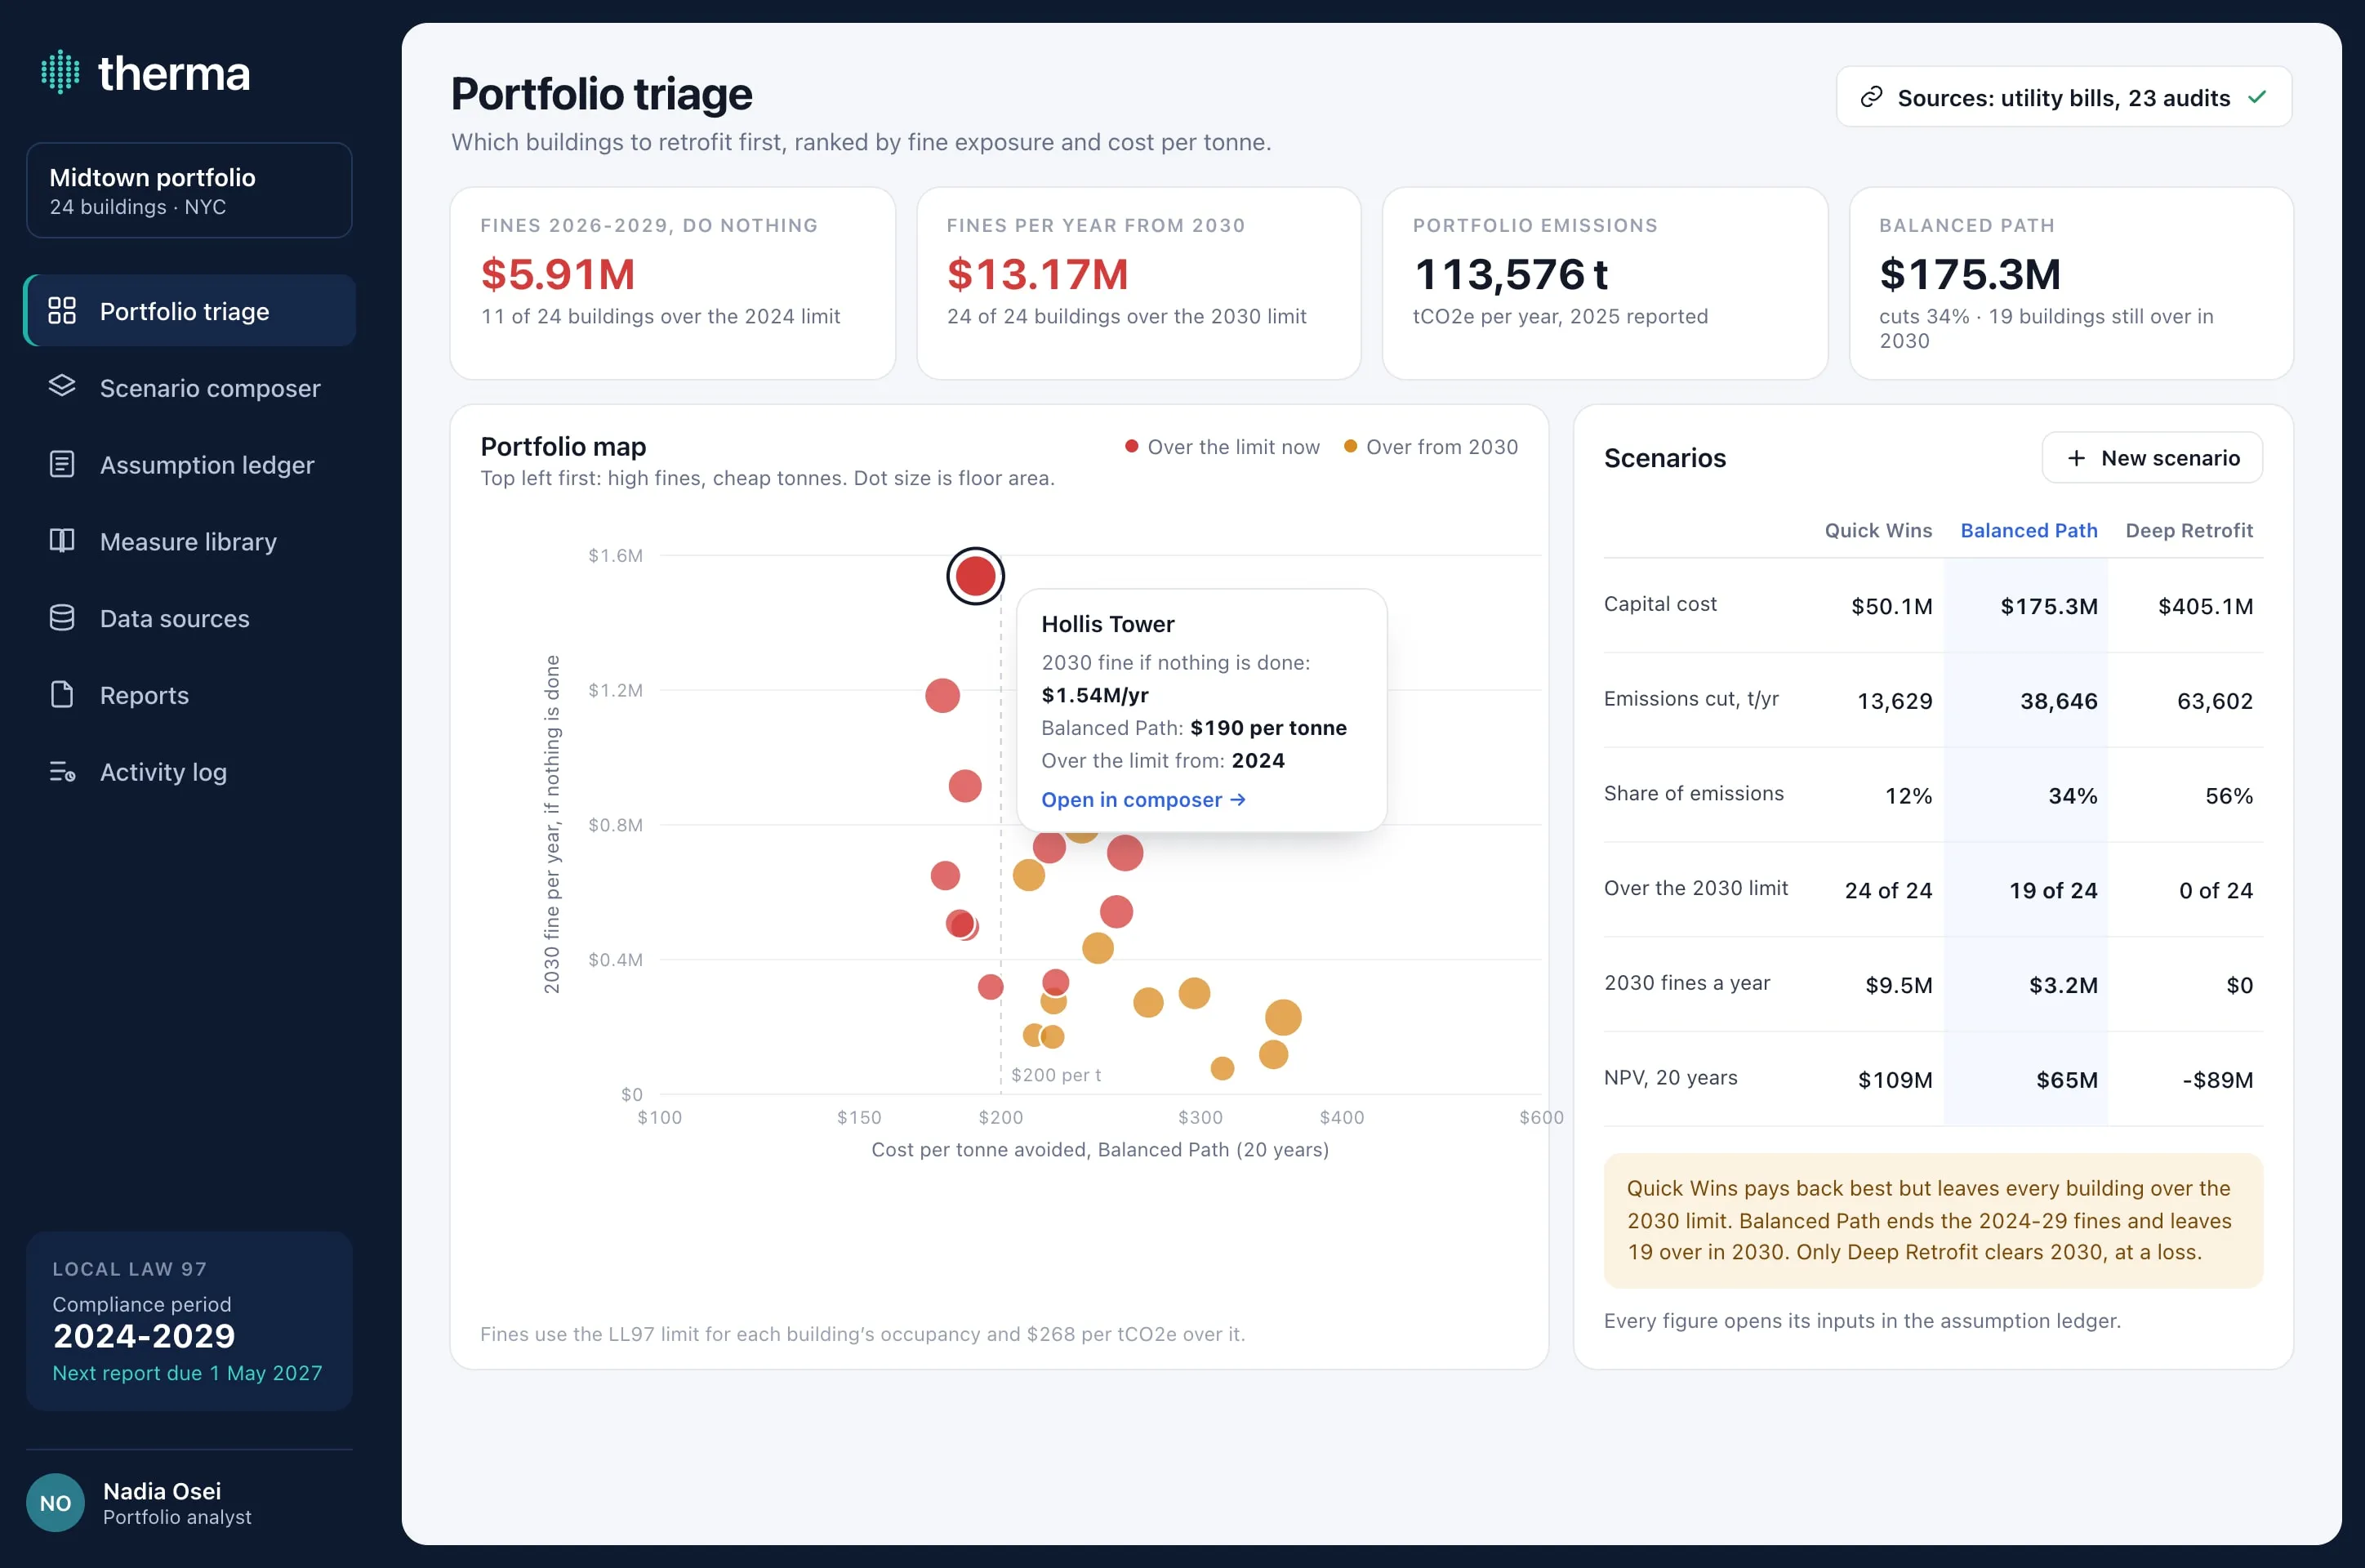Click the Scenario composer layers icon
Screen dimensions: 2365x1568
(62, 387)
